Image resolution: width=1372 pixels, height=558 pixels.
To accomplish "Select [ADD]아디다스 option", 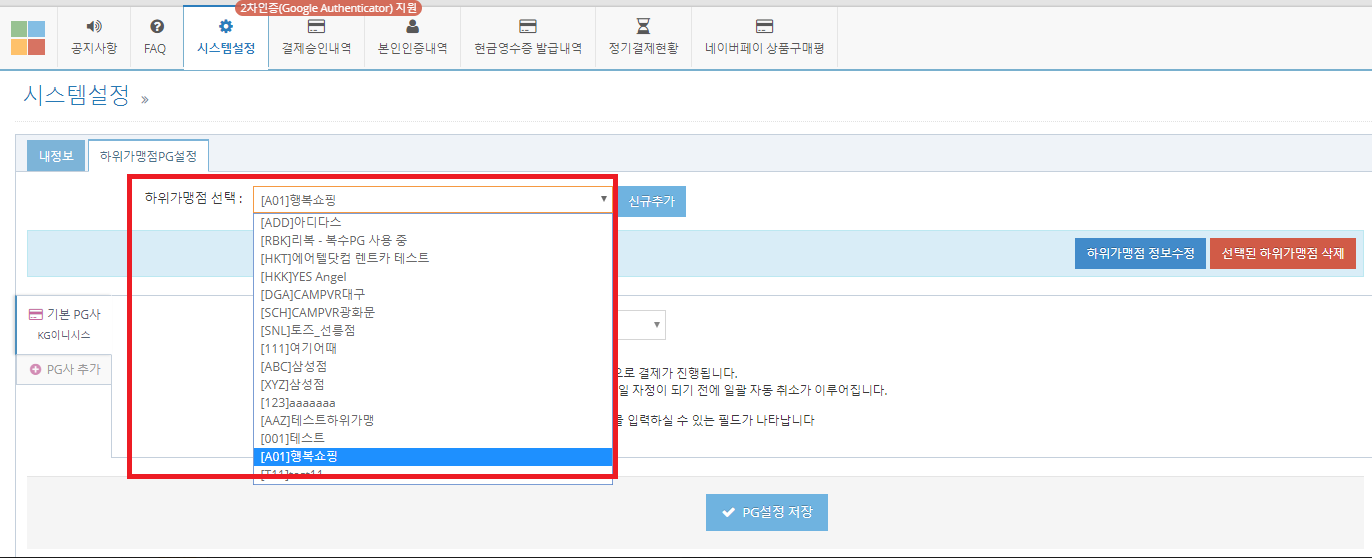I will pos(432,222).
